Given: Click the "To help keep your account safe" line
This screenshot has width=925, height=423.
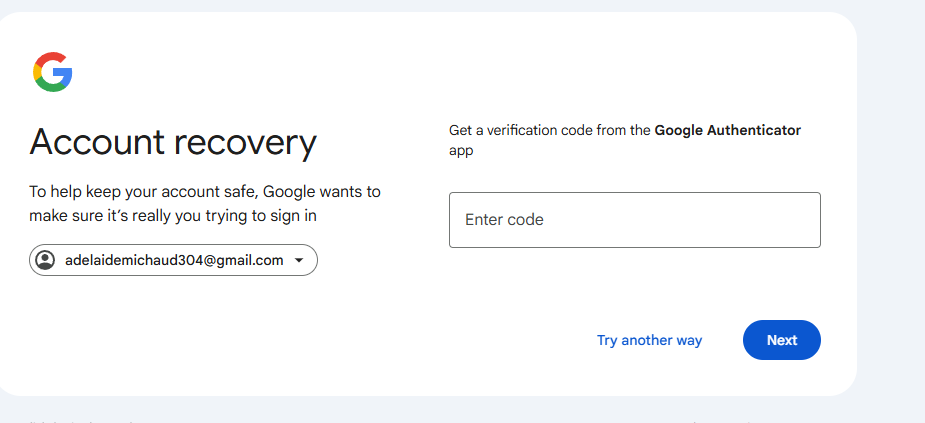Looking at the screenshot, I should (x=204, y=191).
